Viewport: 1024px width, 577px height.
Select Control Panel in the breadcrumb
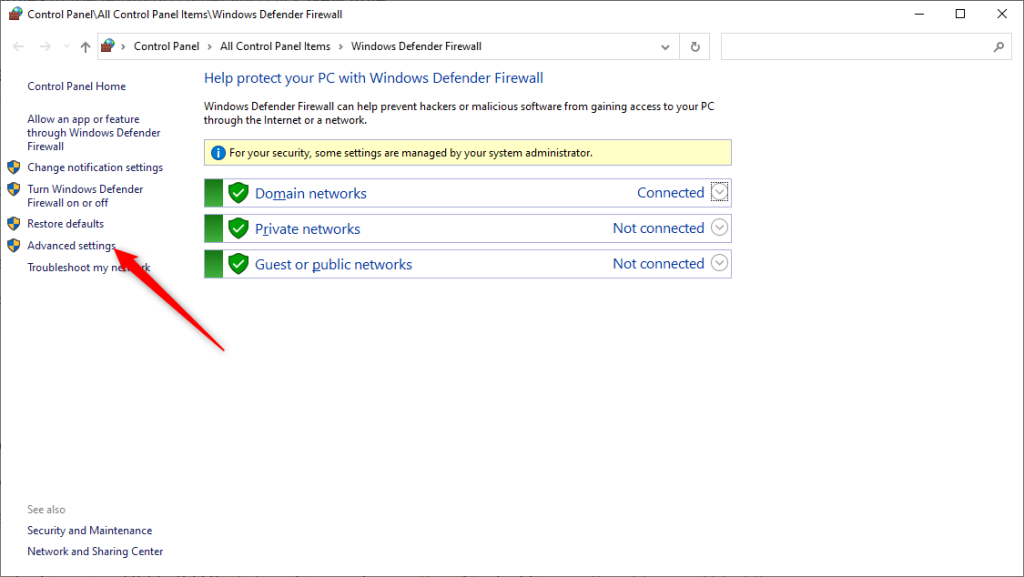click(x=166, y=45)
